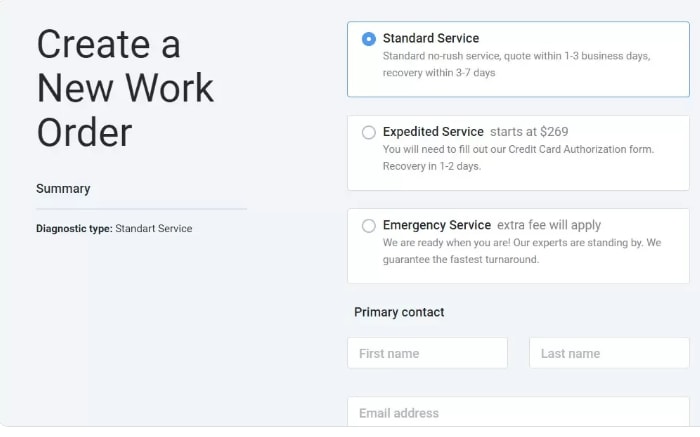Click the divider line under Summary
The image size is (700, 437).
pyautogui.click(x=141, y=209)
